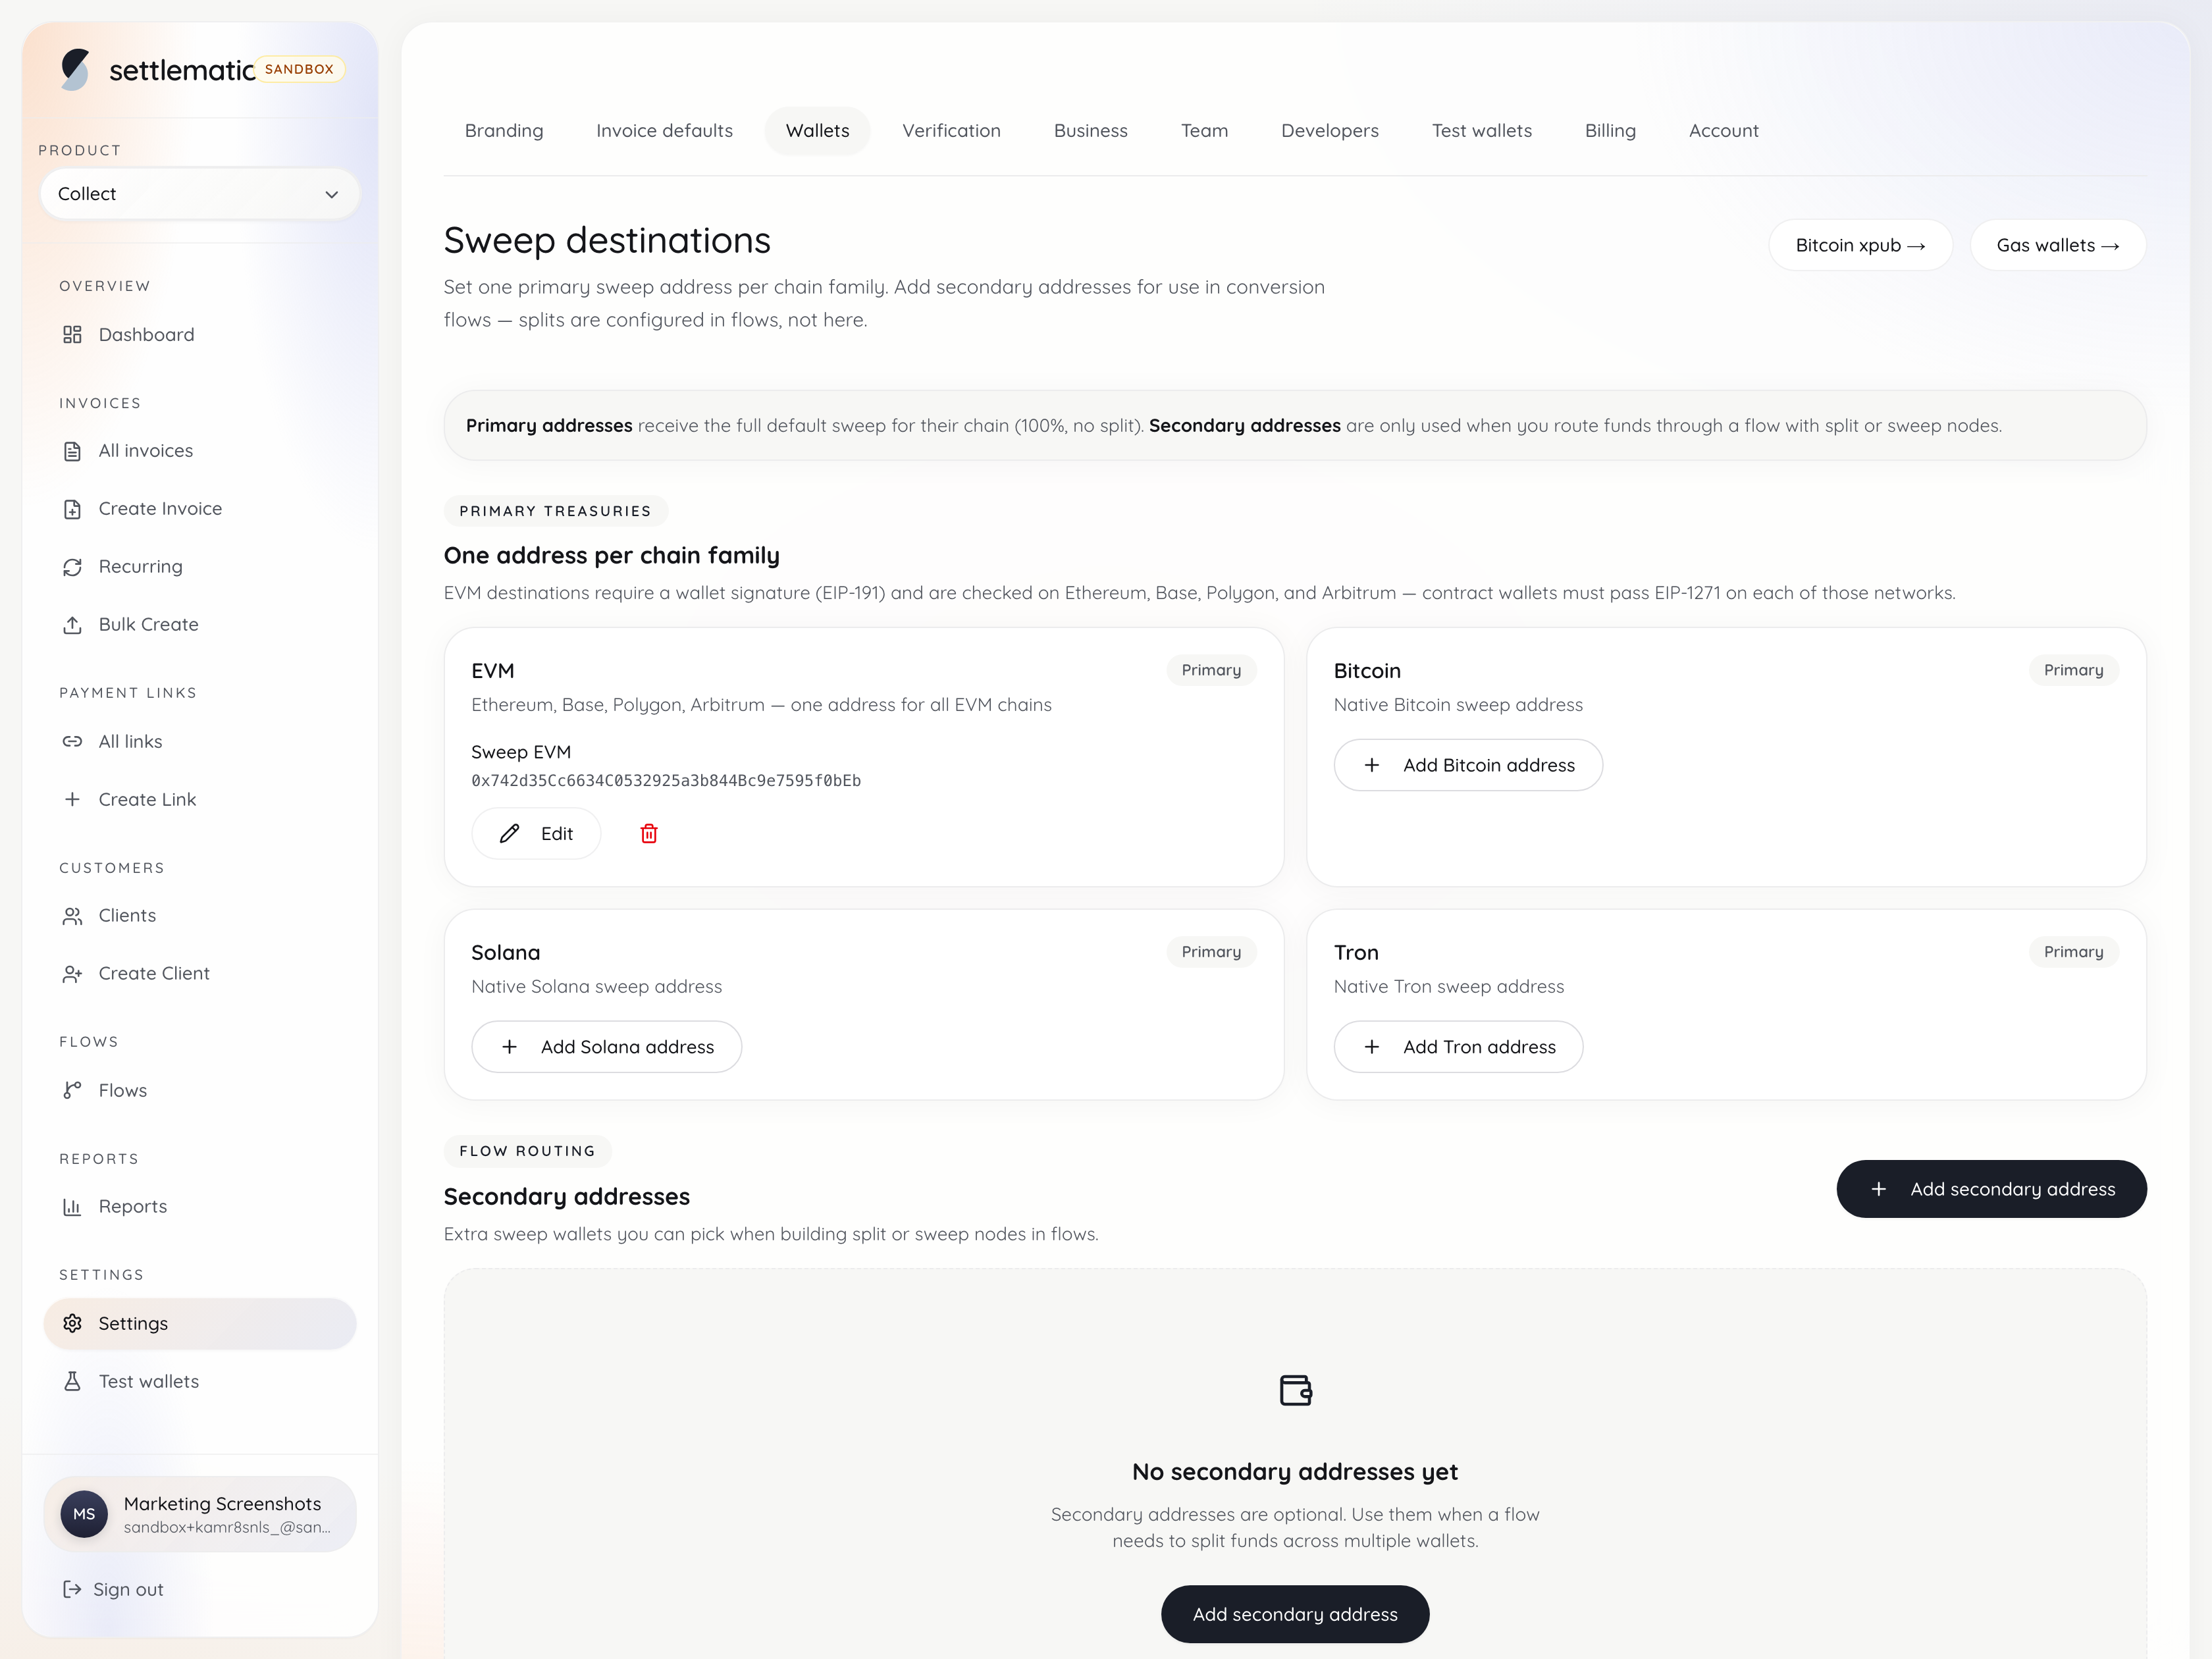Go to the Developers tab
This screenshot has width=2212, height=1659.
coord(1330,131)
